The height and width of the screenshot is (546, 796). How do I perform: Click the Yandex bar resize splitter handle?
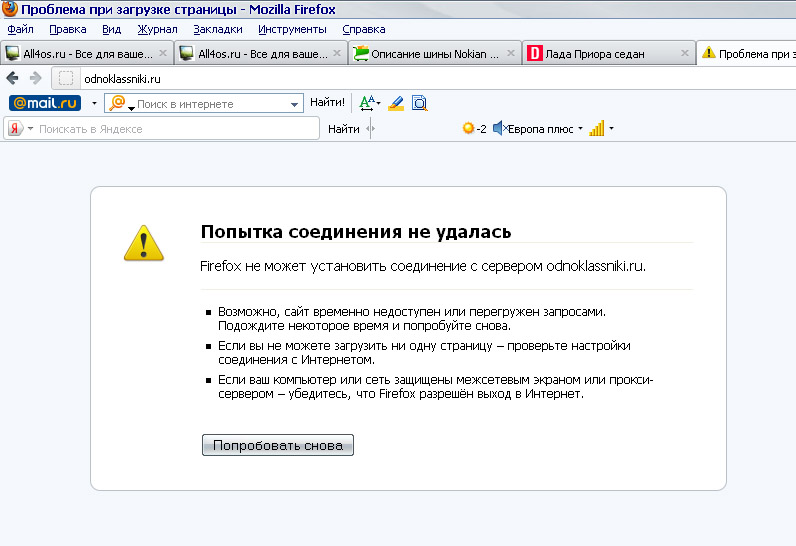[x=371, y=129]
